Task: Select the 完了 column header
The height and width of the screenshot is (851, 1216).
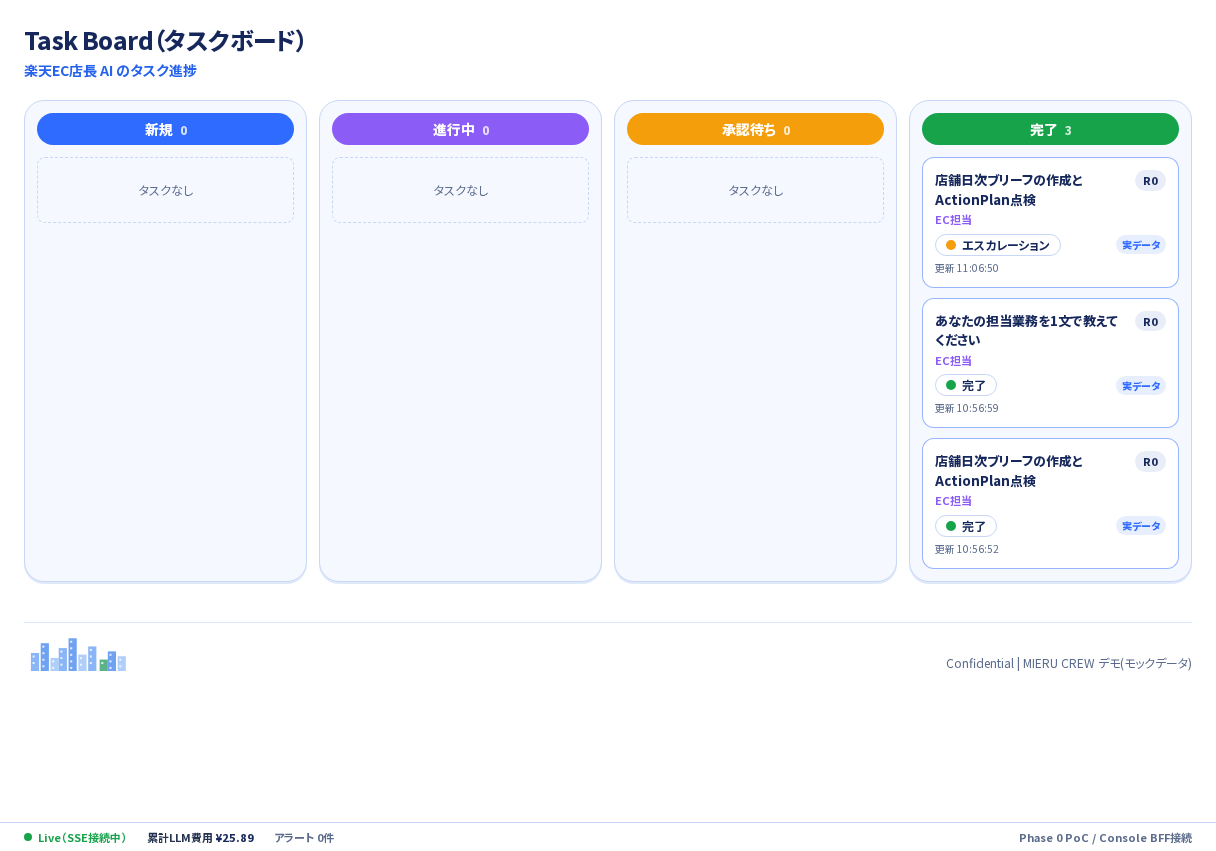Action: (1050, 129)
